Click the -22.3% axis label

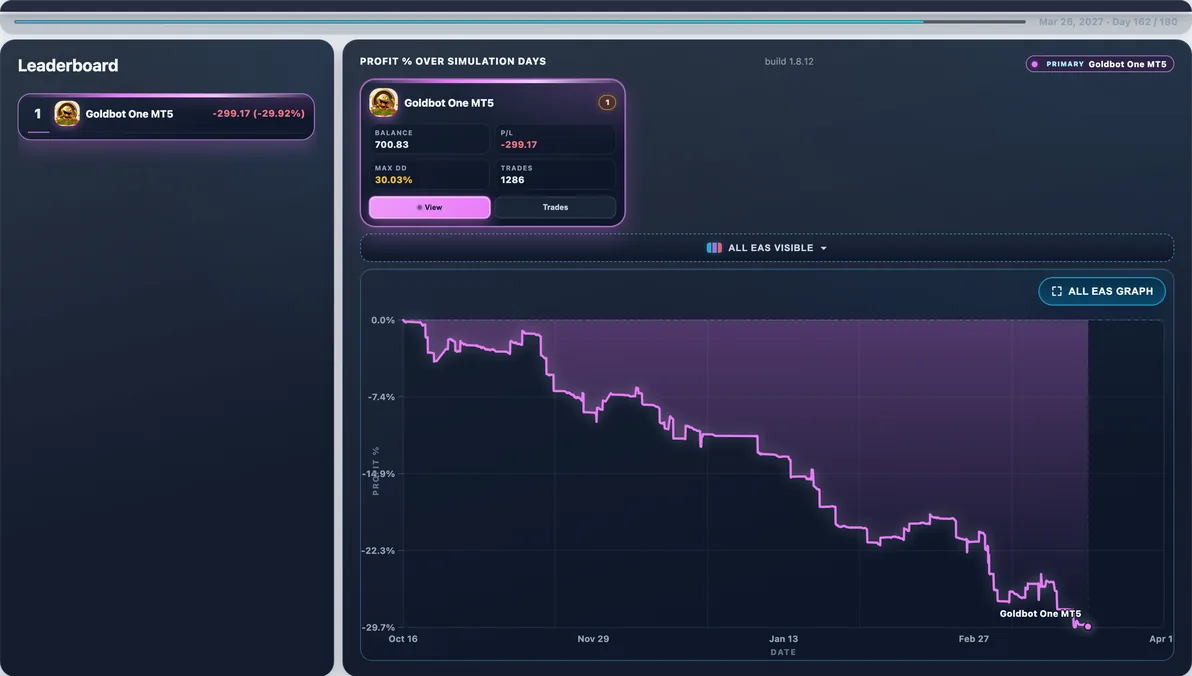(x=379, y=551)
